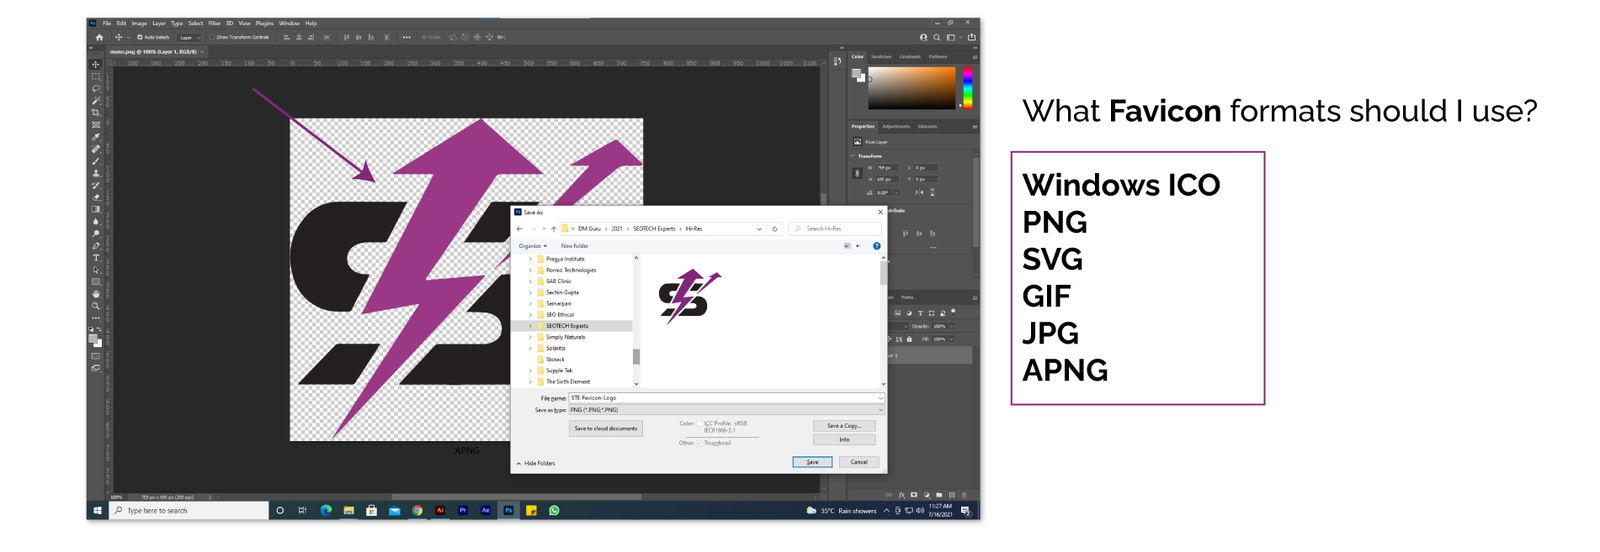The image size is (1600, 552).
Task: Collapse the dialog with Hide Folders
Action: [536, 463]
